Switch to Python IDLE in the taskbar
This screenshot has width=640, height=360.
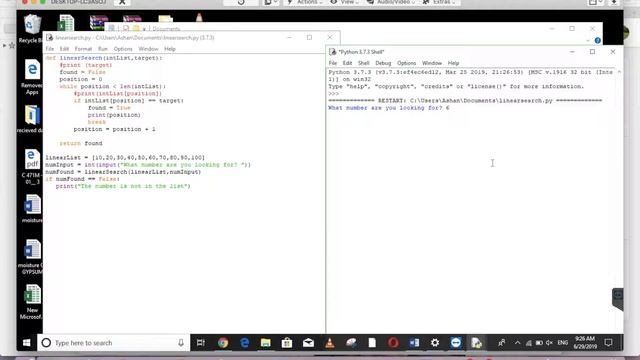[476, 343]
